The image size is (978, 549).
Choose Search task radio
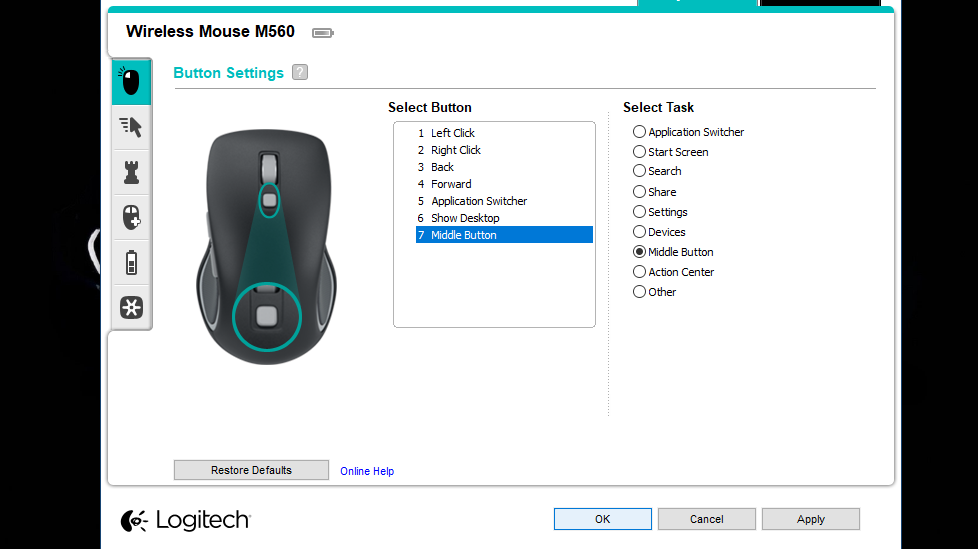639,171
